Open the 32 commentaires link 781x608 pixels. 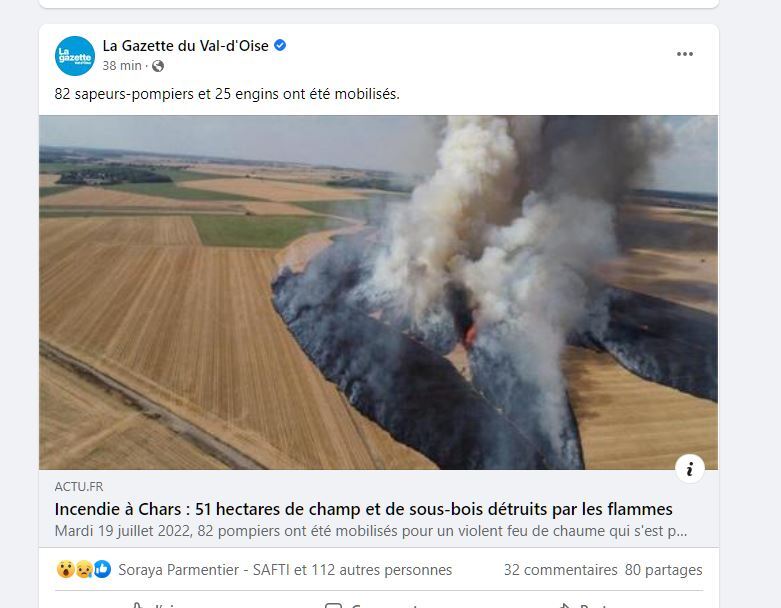point(560,570)
